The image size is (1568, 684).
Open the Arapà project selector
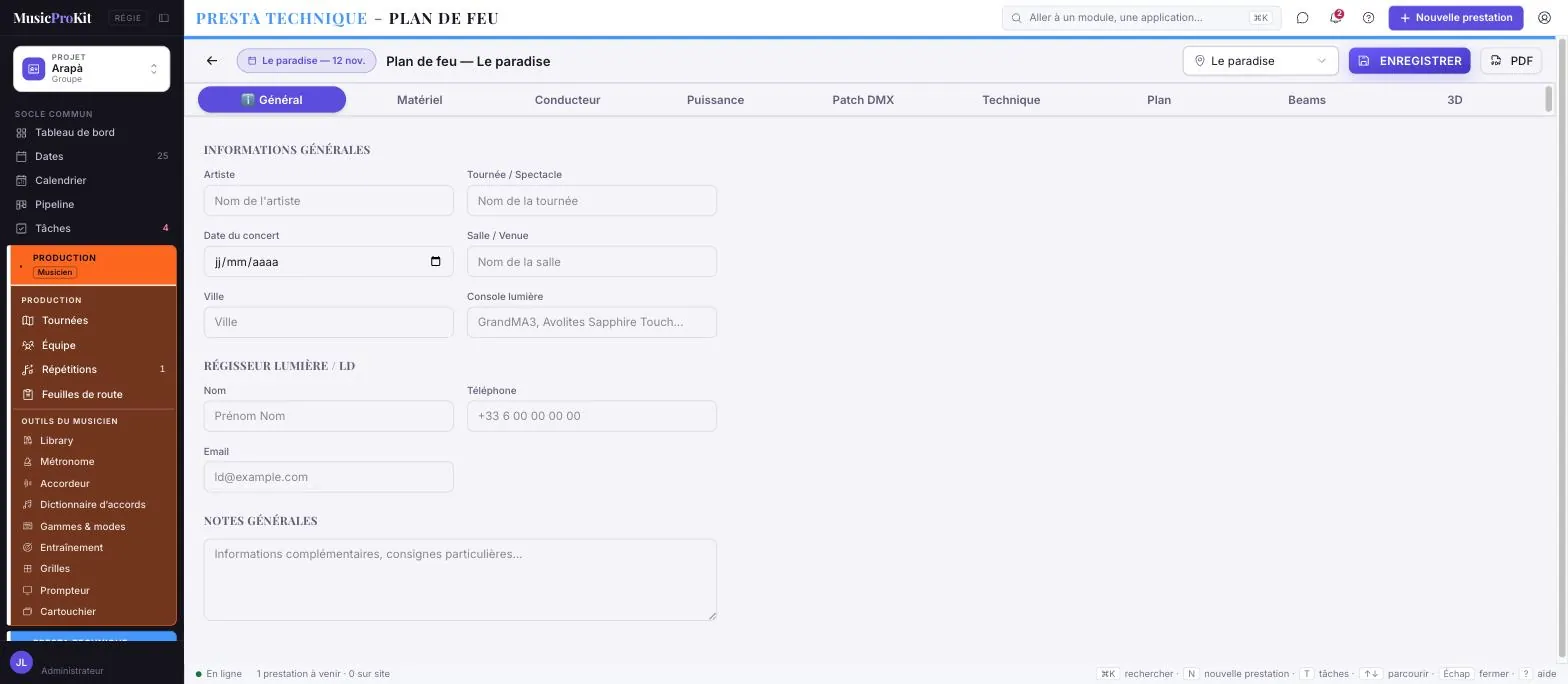91,69
